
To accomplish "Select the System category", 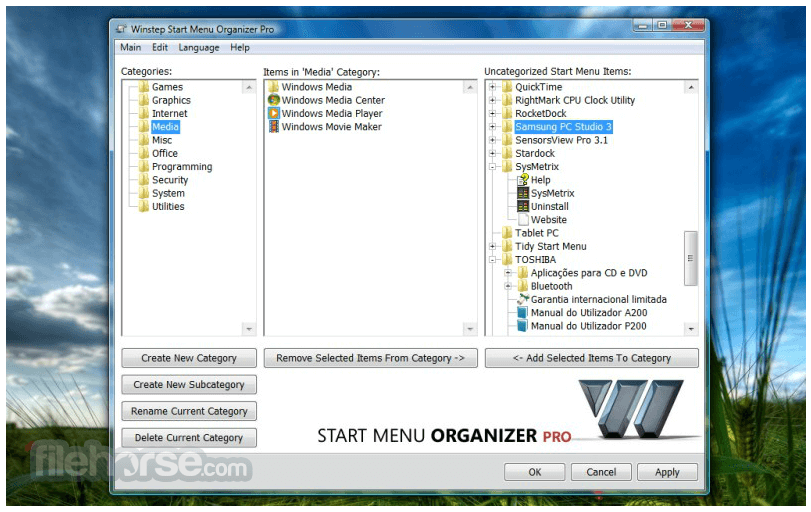I will tap(168, 193).
